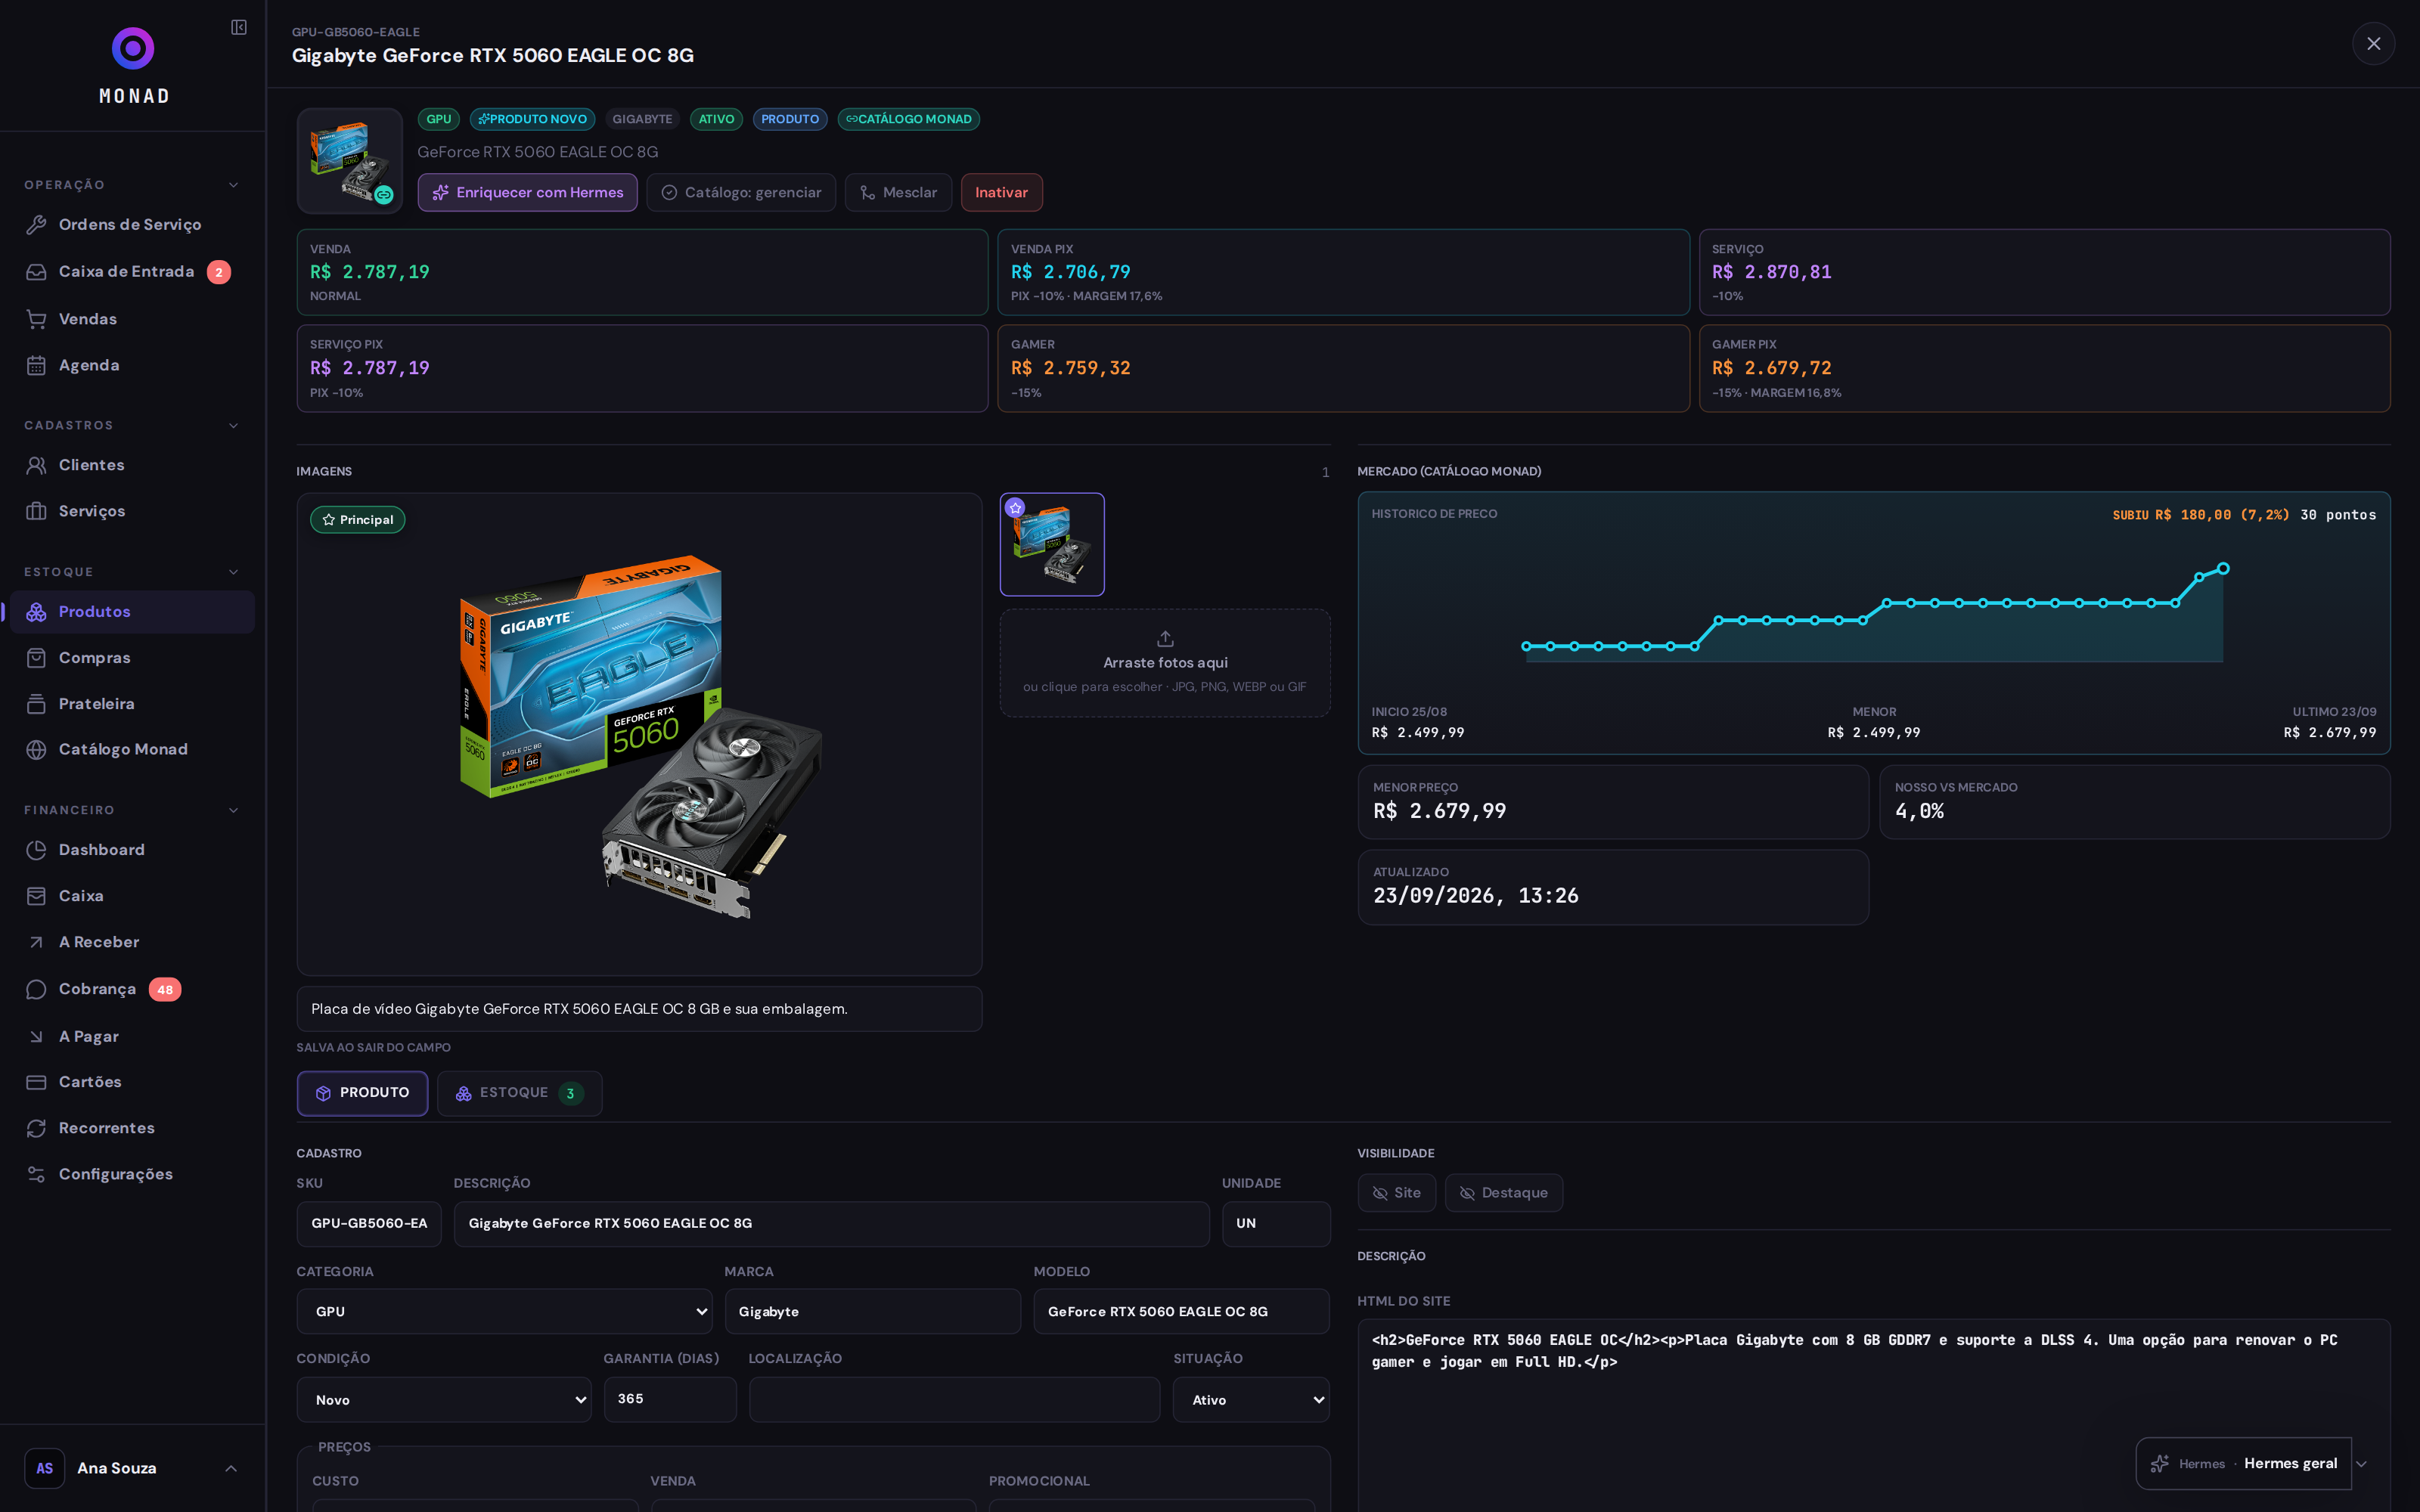Click the Garantia (dias) field
This screenshot has height=1512, width=2420.
click(x=670, y=1399)
